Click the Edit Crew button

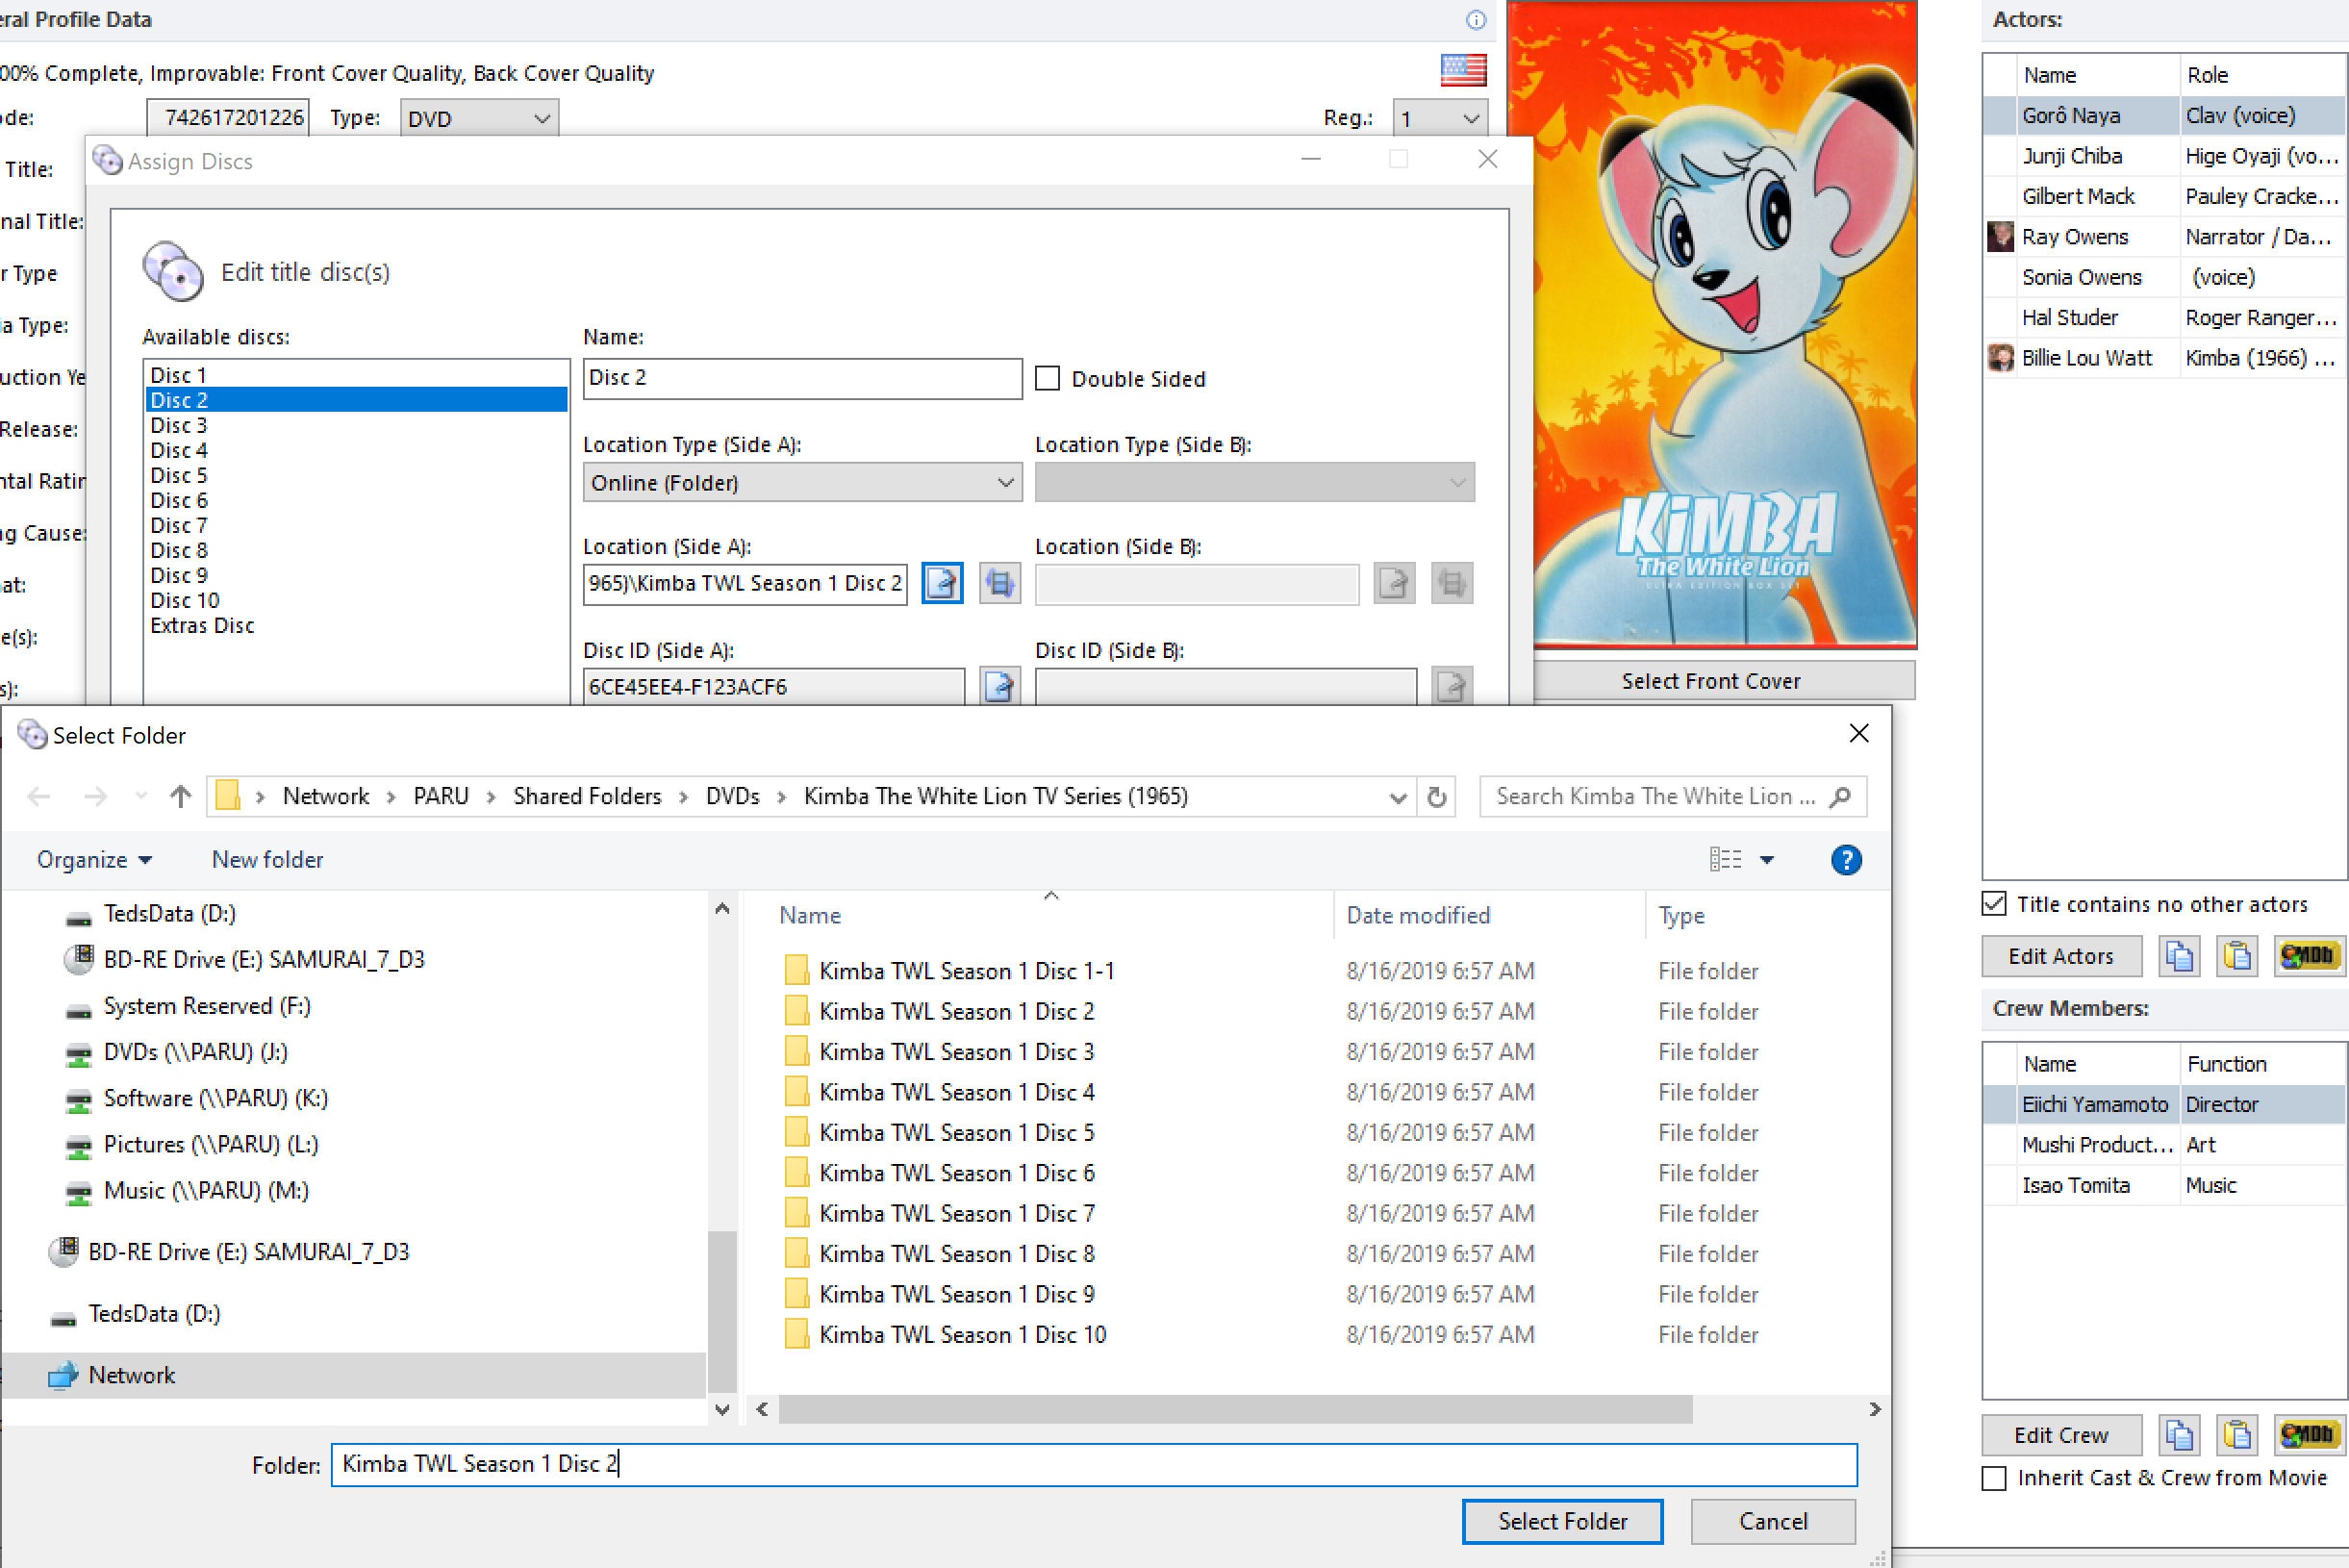[x=2060, y=1435]
